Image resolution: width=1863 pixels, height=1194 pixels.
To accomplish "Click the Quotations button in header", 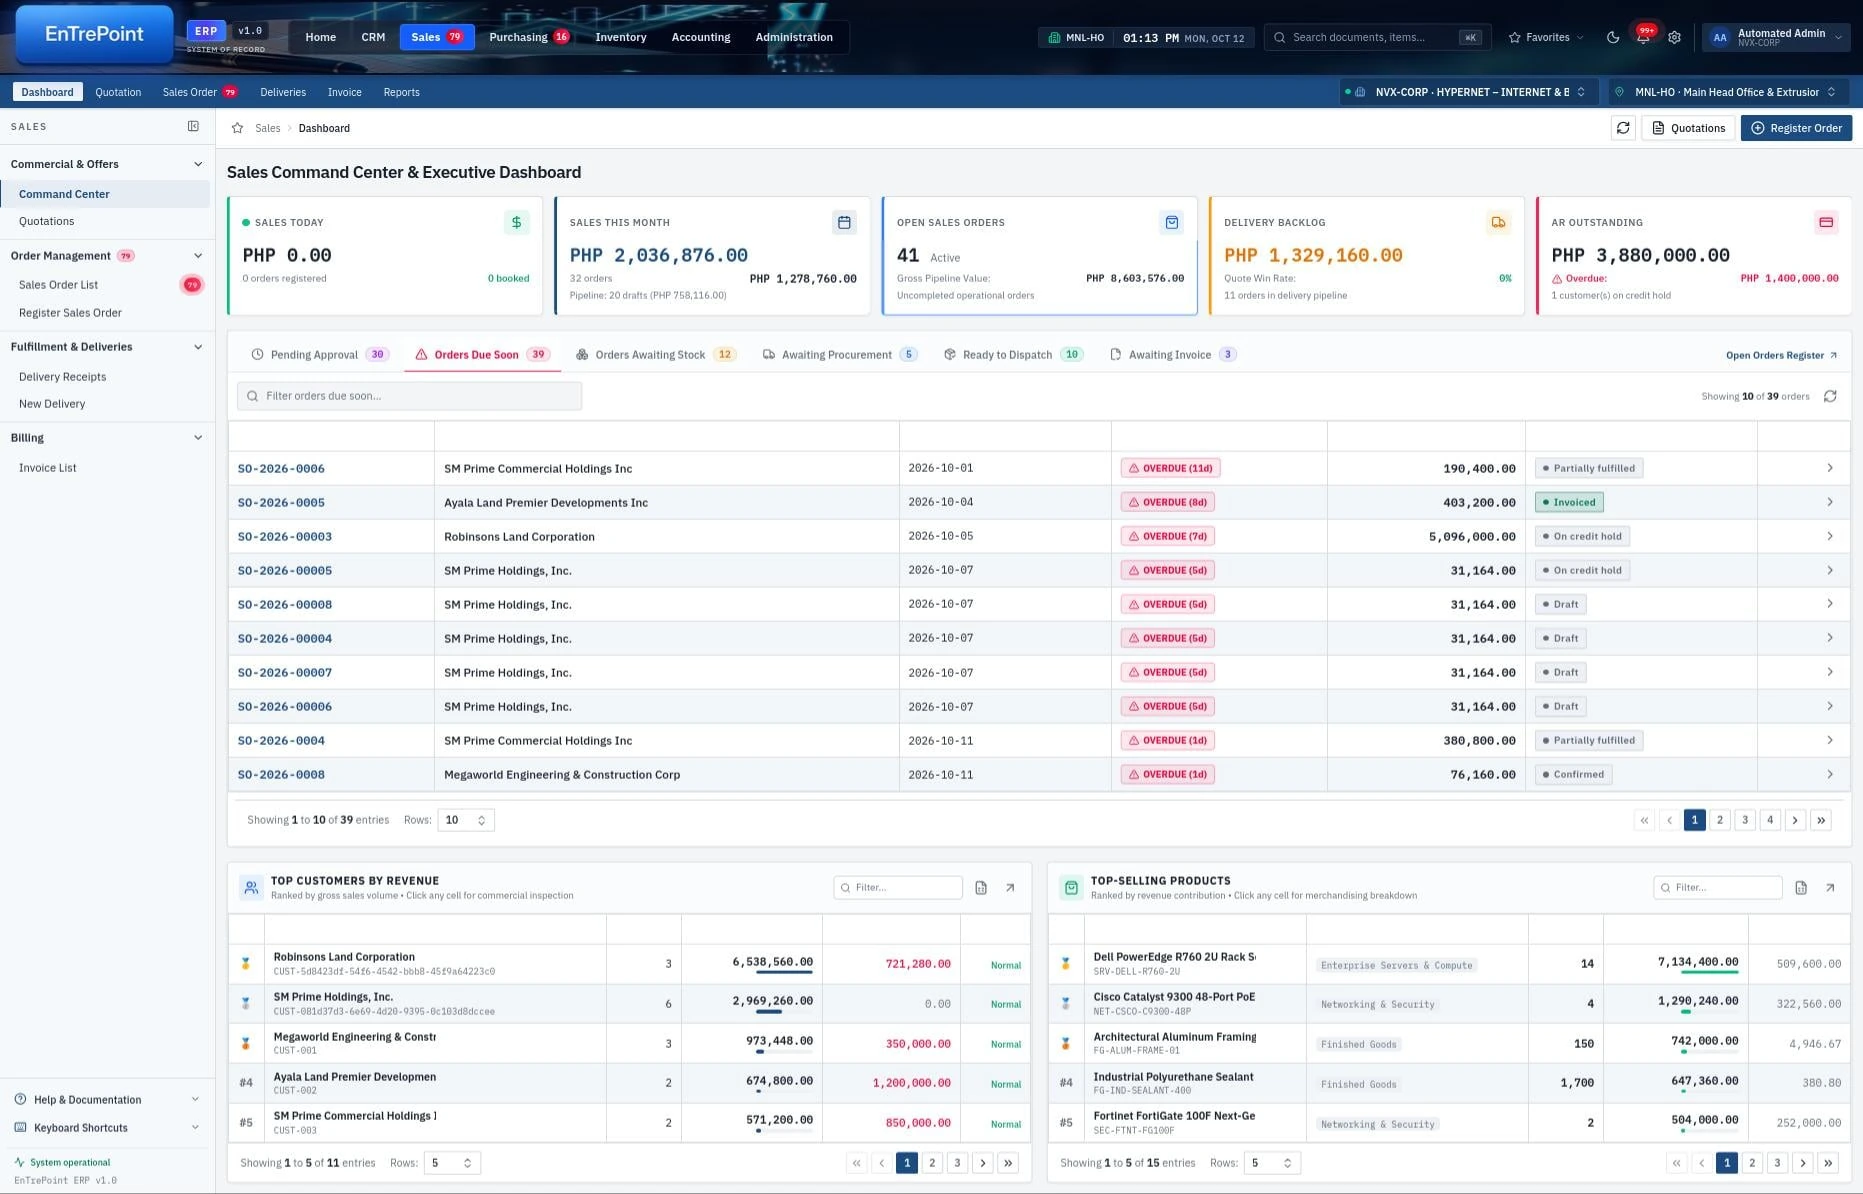I will pos(1688,128).
